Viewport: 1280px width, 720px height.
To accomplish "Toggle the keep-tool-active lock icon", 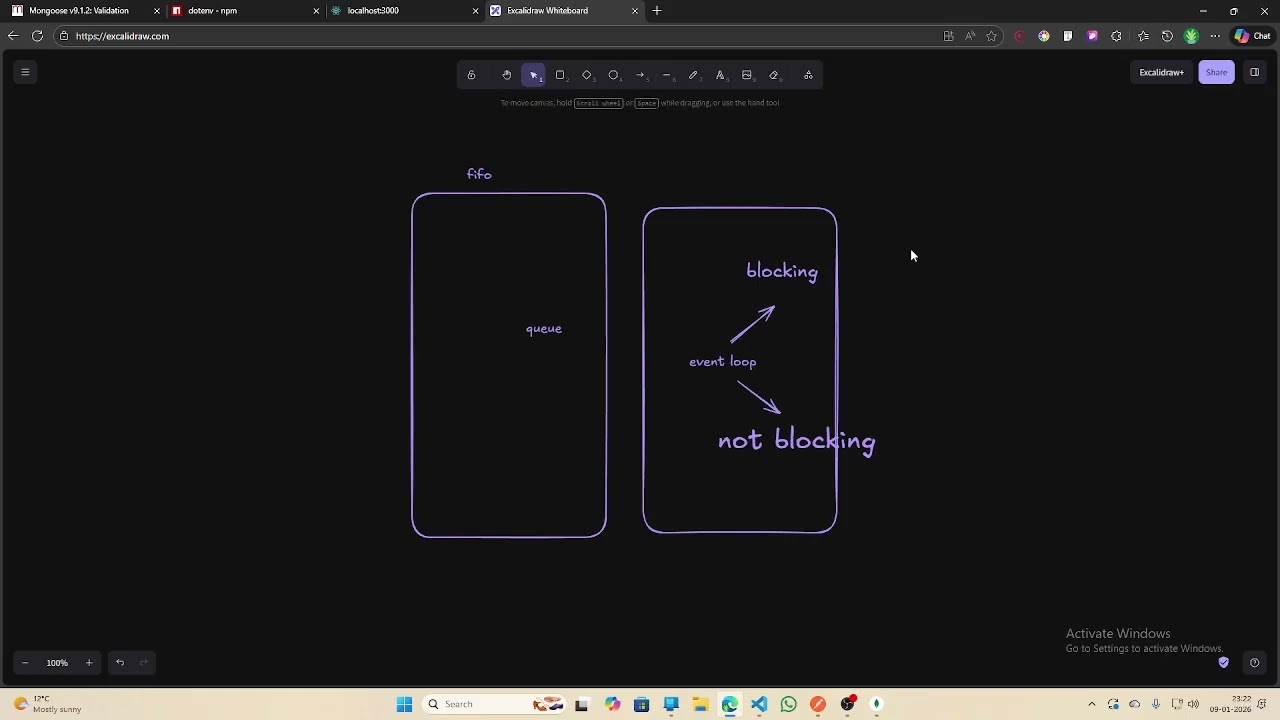I will click(x=471, y=75).
